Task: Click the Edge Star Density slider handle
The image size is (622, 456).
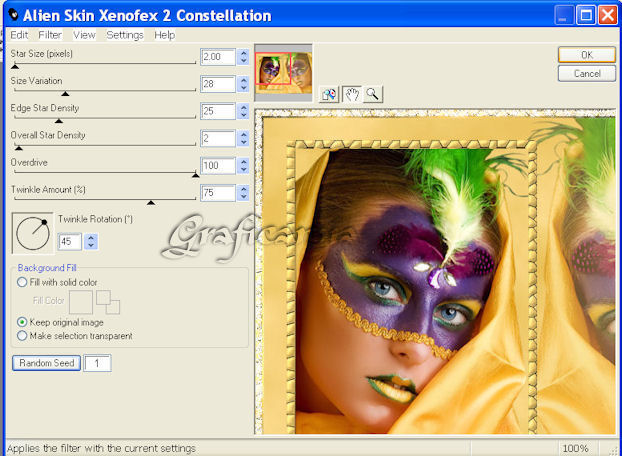Action: tap(59, 121)
